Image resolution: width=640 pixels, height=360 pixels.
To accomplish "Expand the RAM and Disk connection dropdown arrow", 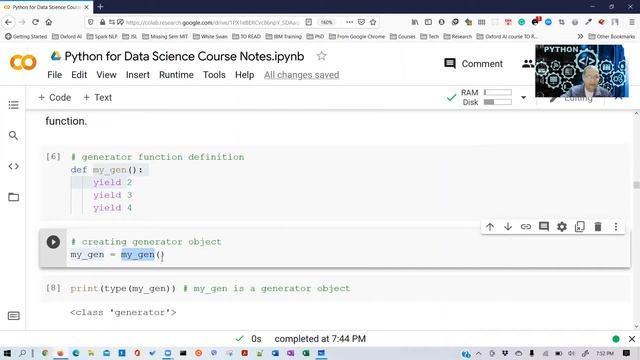I will (523, 98).
